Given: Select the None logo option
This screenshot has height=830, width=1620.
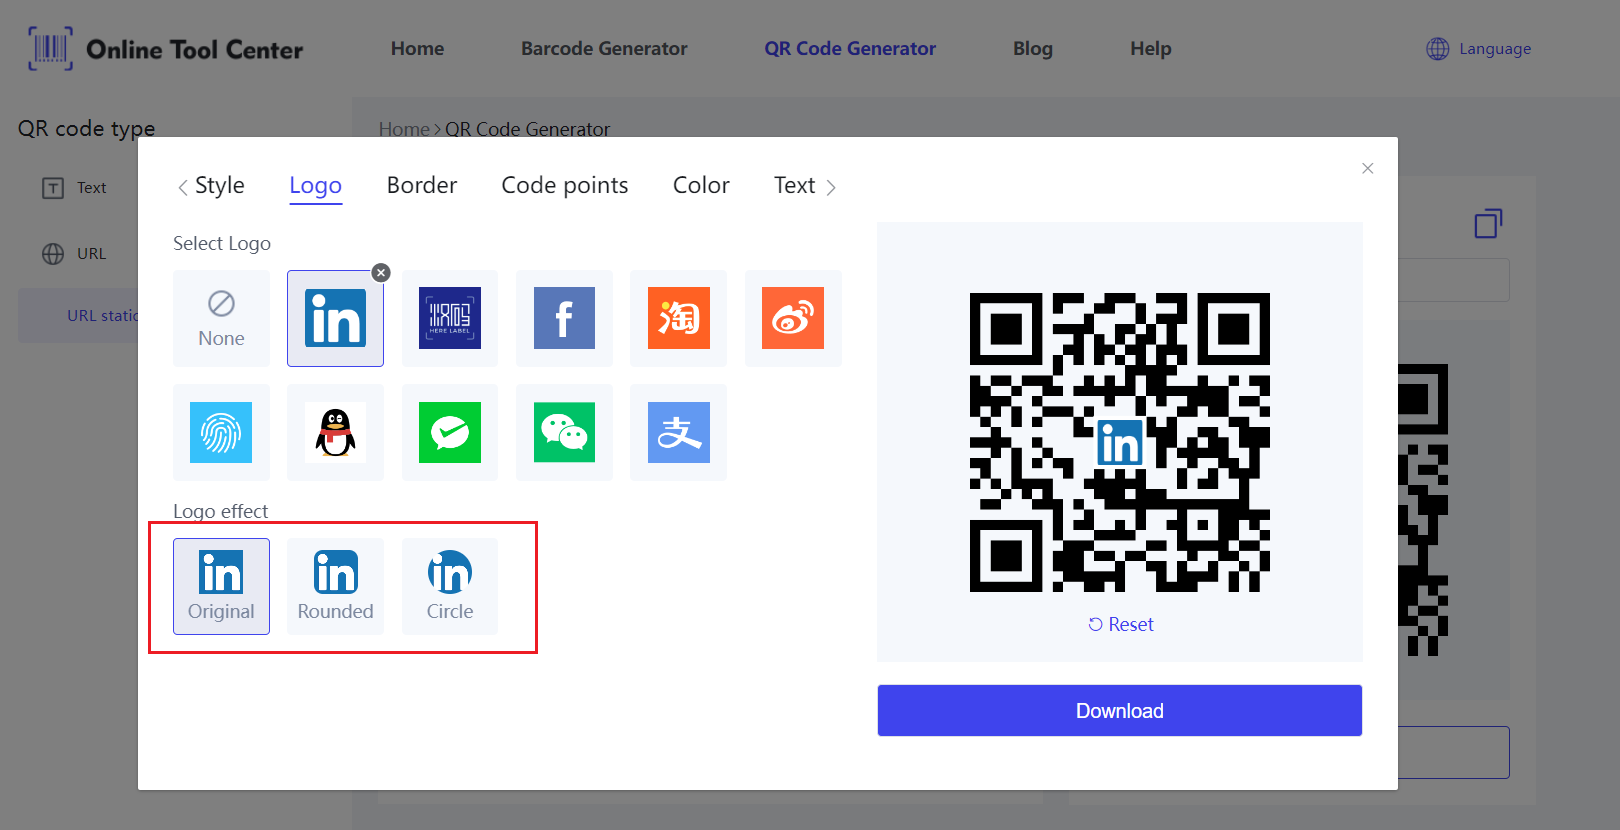Looking at the screenshot, I should click(221, 318).
